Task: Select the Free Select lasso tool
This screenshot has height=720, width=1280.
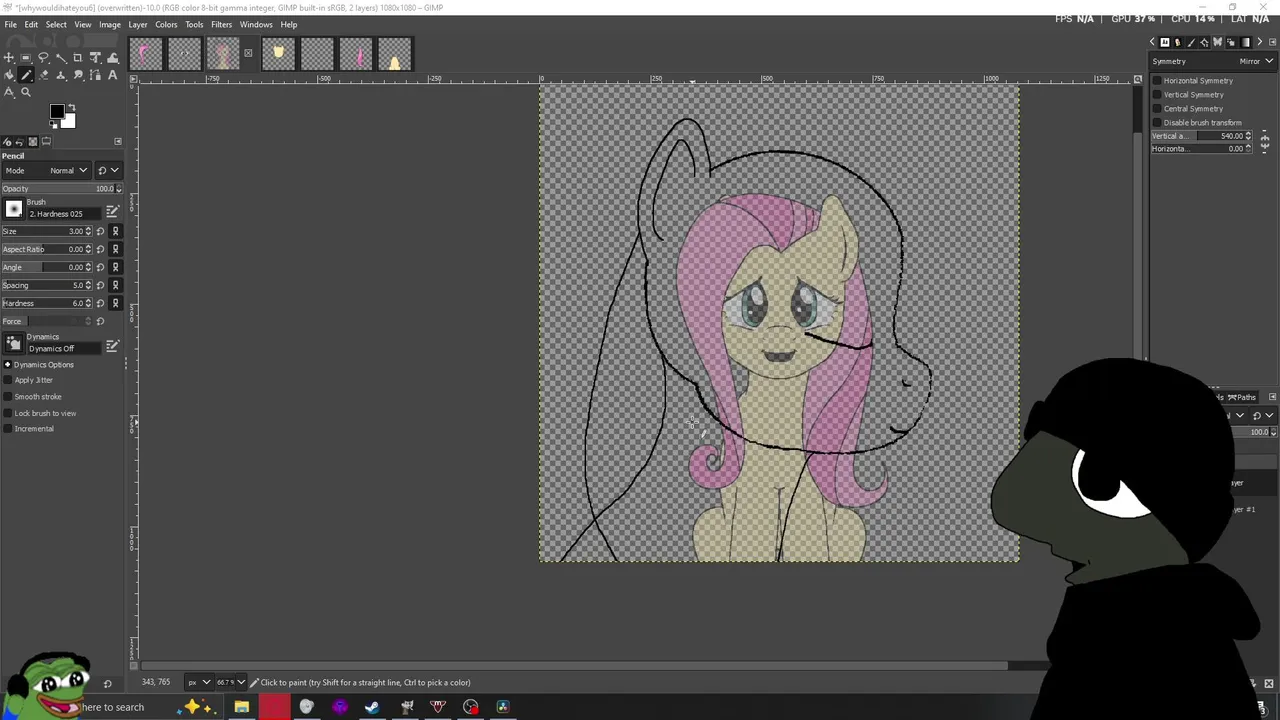Action: point(43,58)
